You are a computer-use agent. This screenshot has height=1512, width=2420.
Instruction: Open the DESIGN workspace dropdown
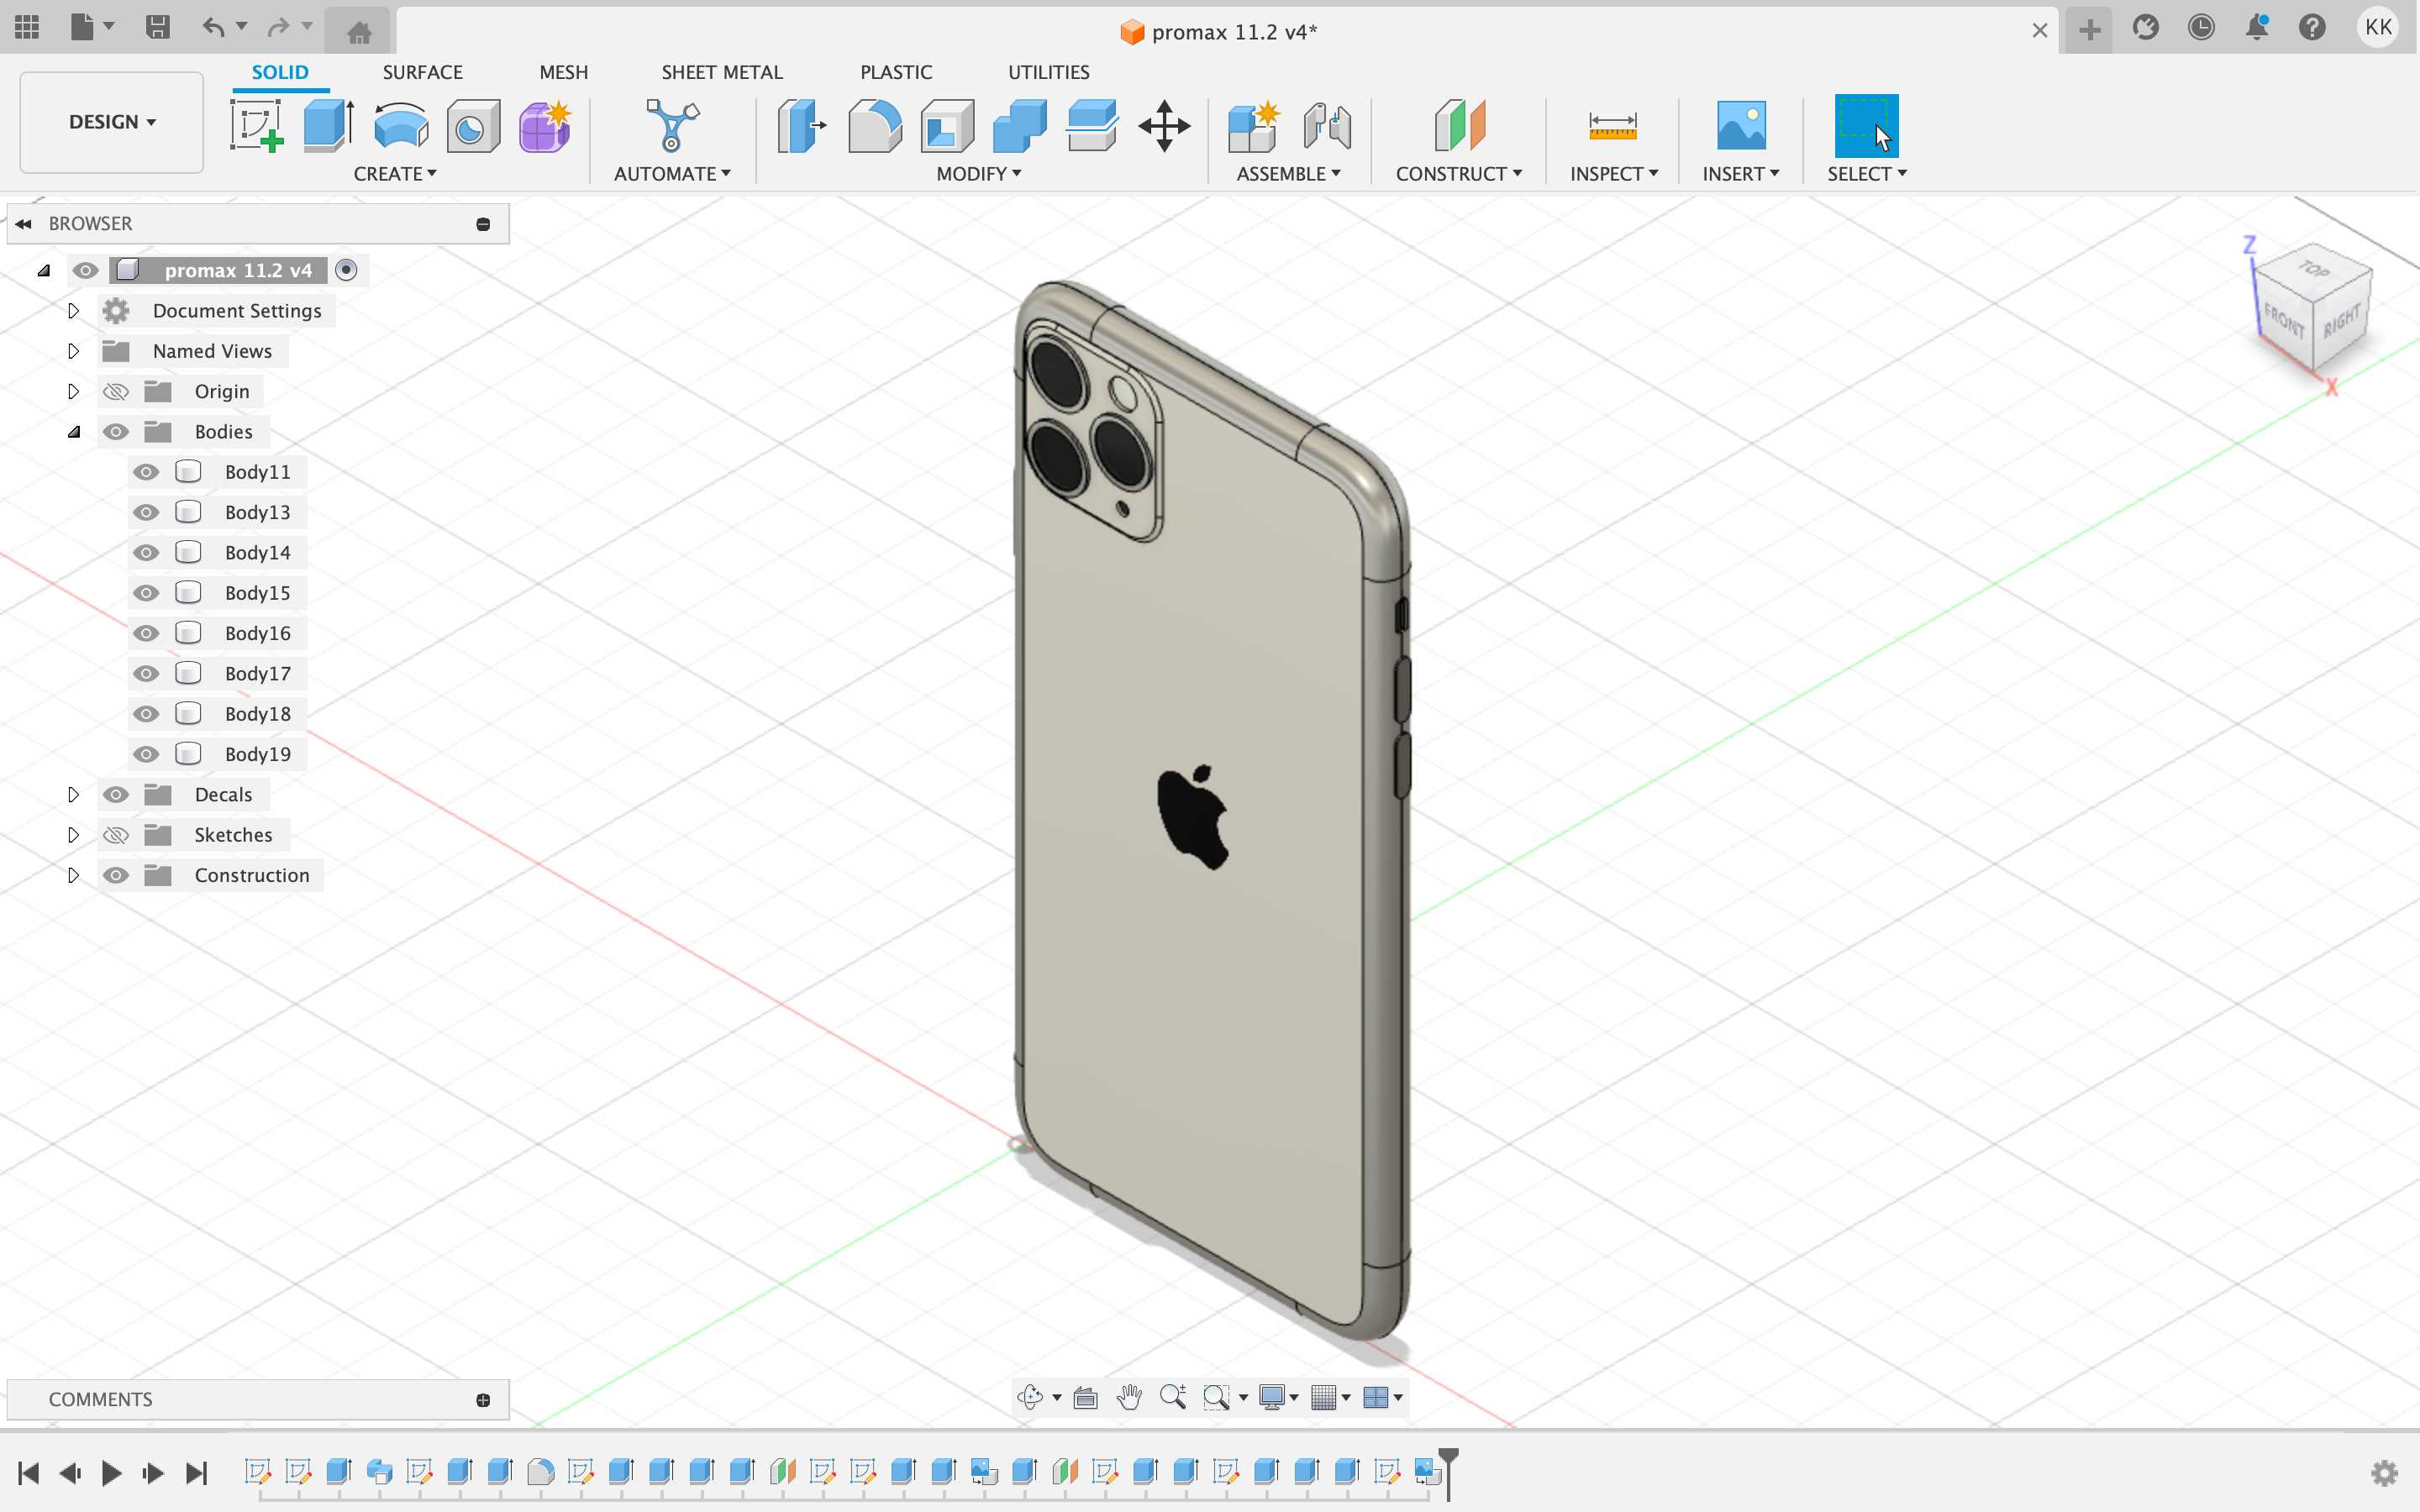click(112, 122)
